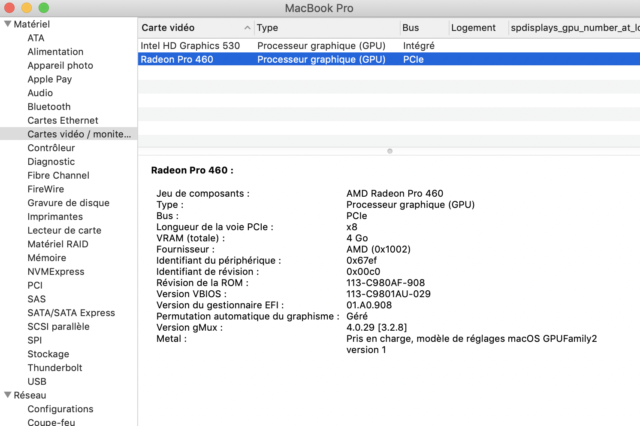The width and height of the screenshot is (640, 426).
Task: Click the revision identifier 0x00c0
Action: point(363,272)
